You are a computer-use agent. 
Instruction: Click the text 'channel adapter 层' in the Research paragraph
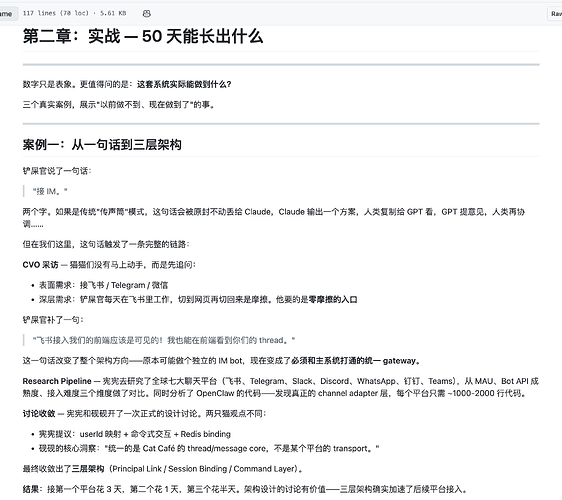point(353,394)
